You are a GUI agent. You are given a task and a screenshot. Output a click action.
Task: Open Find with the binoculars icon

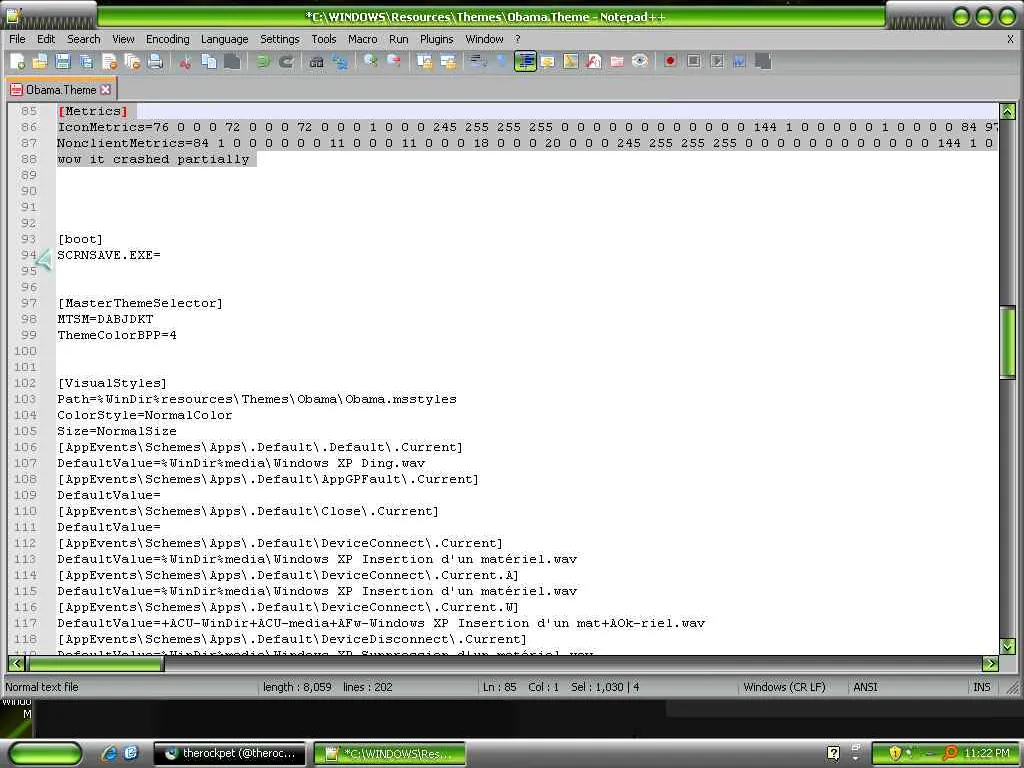click(x=316, y=61)
